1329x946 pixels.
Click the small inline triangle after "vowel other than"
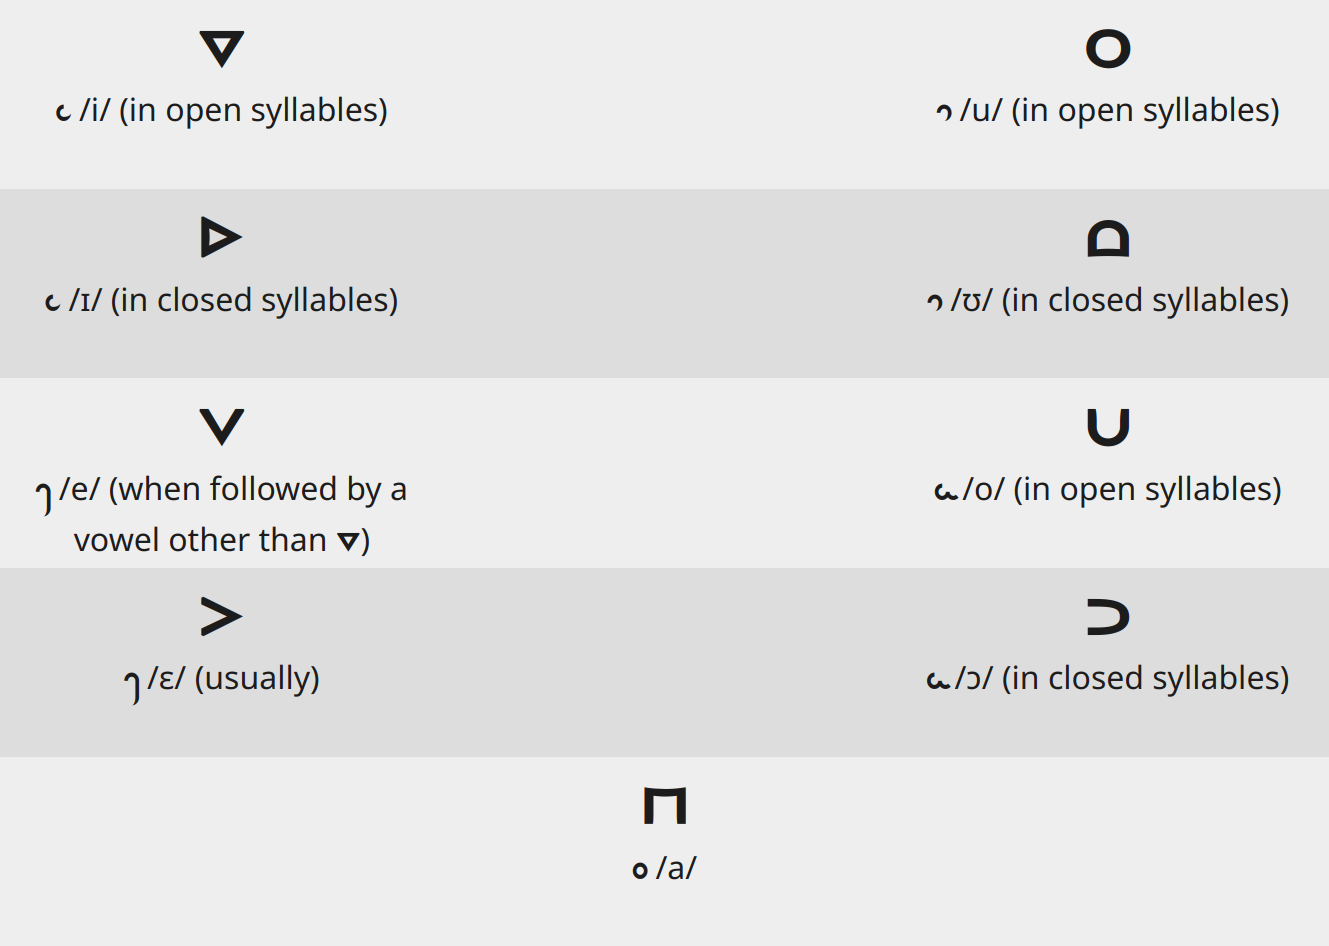(x=347, y=542)
